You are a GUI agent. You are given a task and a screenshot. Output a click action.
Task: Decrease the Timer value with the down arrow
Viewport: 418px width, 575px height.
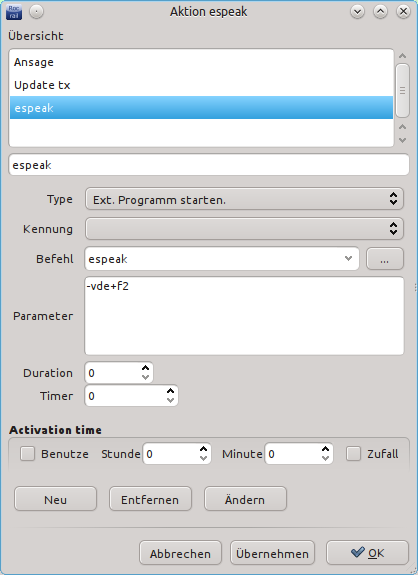coord(170,400)
